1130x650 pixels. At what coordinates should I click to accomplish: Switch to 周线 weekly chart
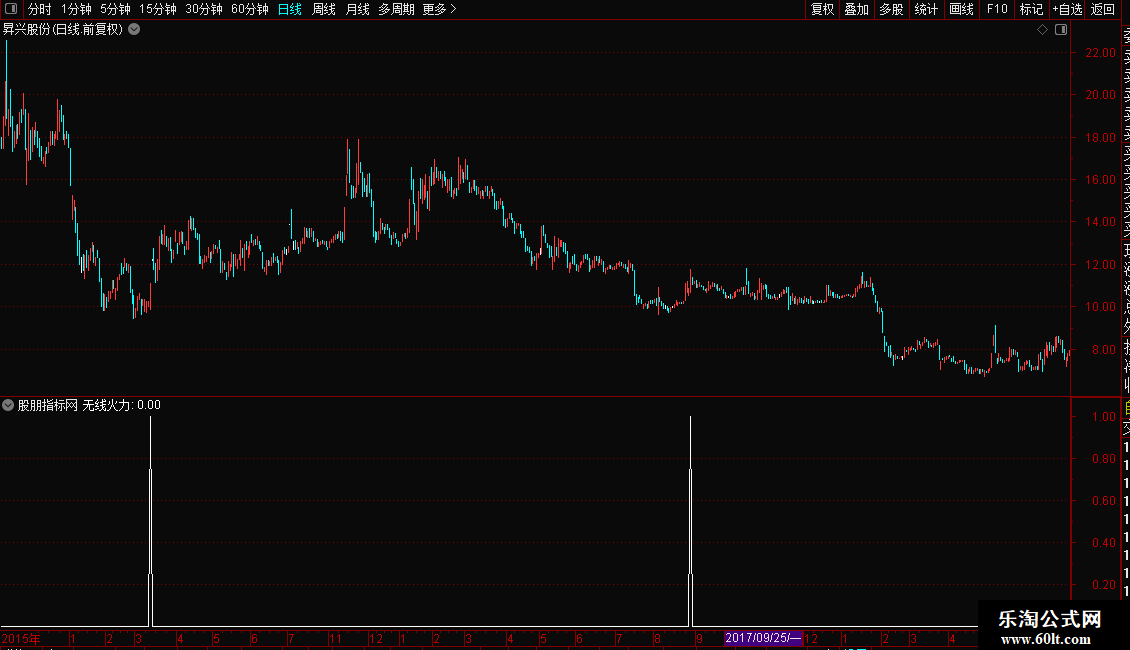(324, 9)
